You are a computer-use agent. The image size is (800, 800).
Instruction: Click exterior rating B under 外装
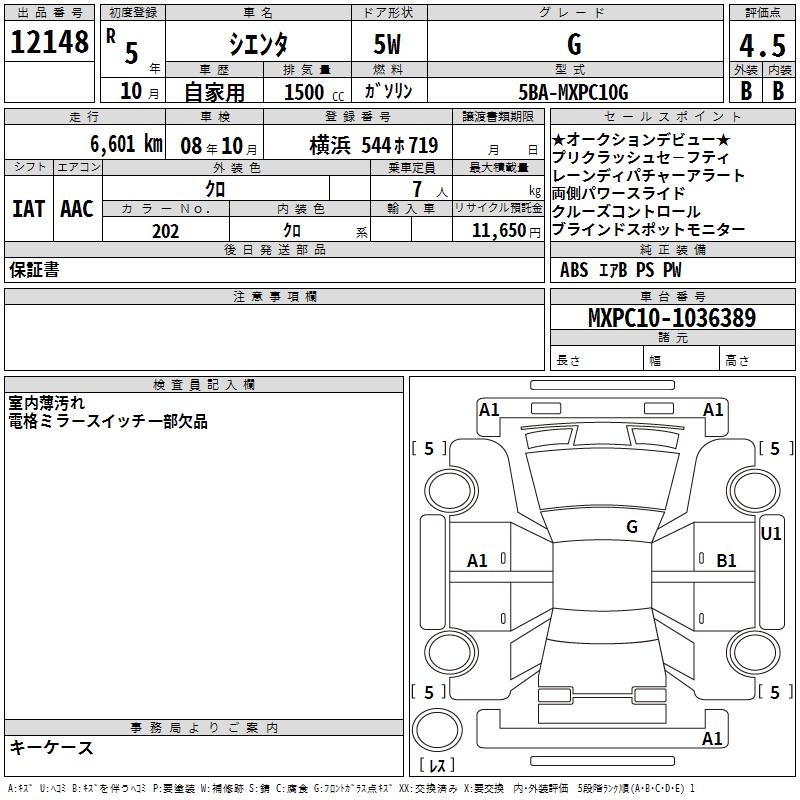click(746, 91)
